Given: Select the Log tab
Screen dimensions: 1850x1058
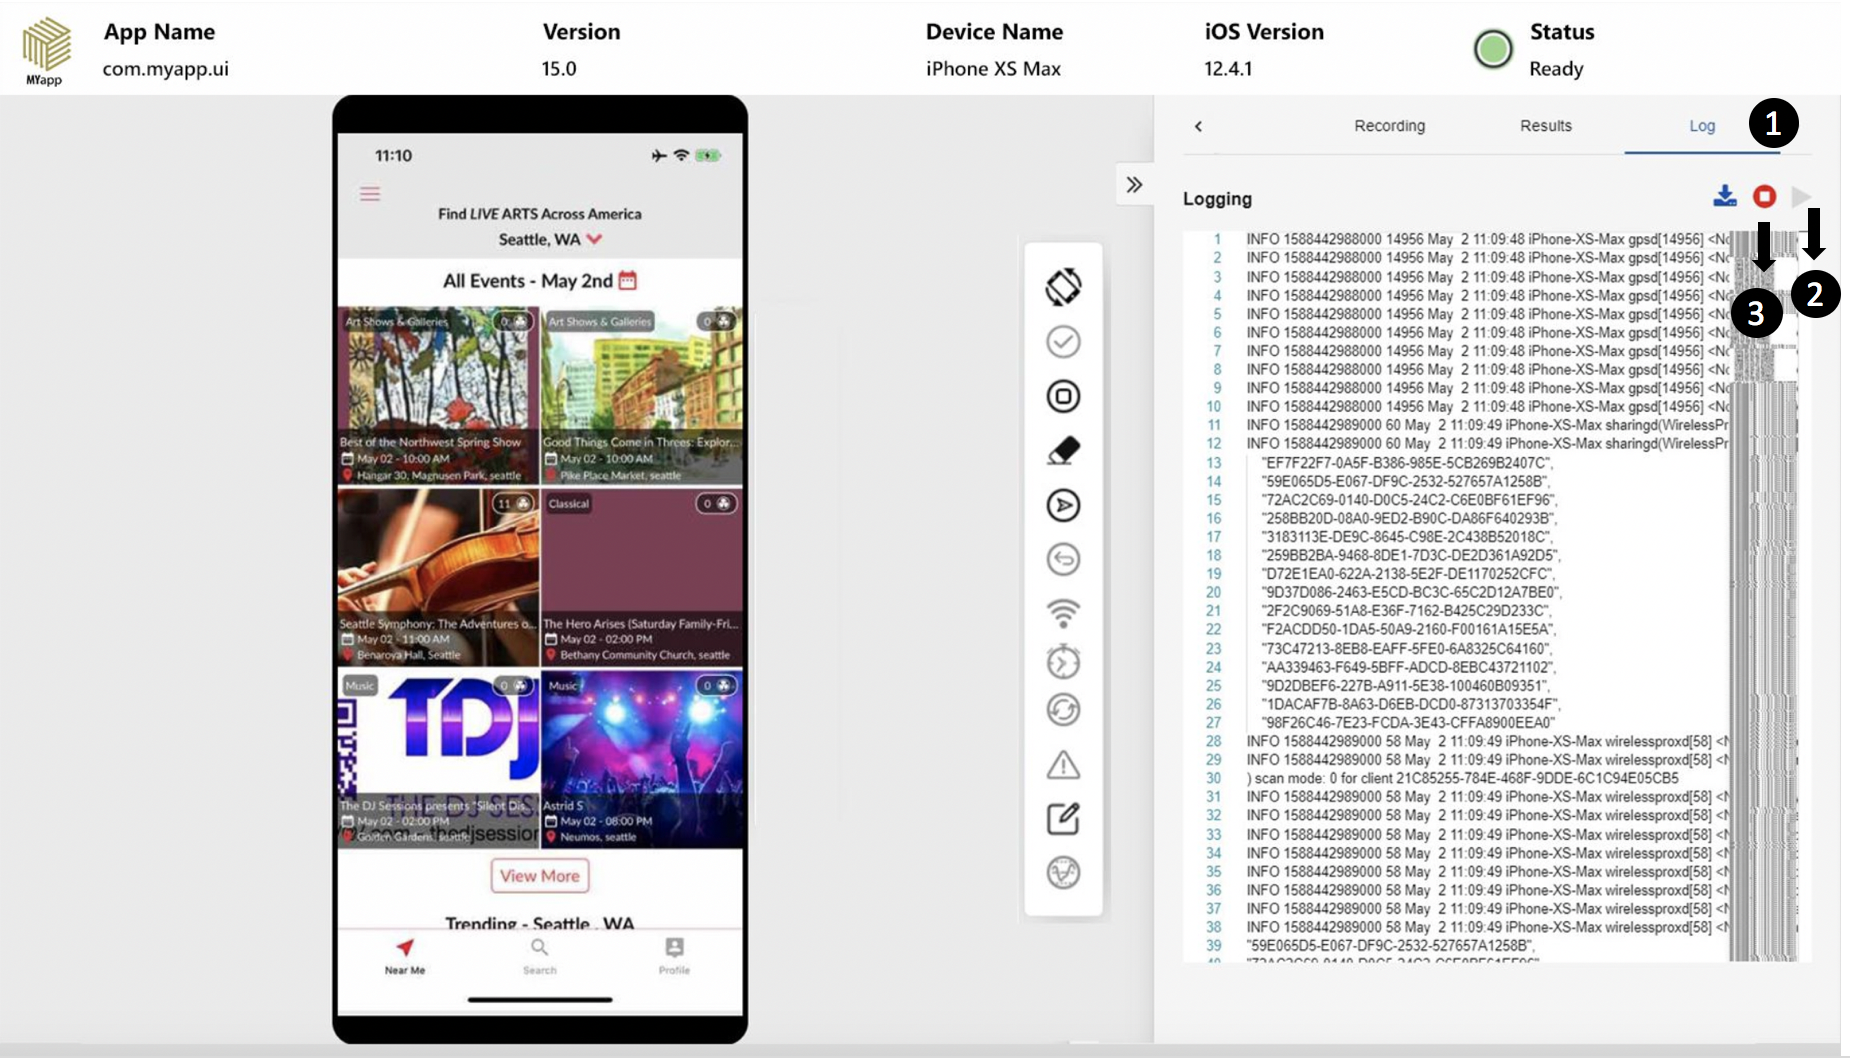Looking at the screenshot, I should pyautogui.click(x=1702, y=126).
